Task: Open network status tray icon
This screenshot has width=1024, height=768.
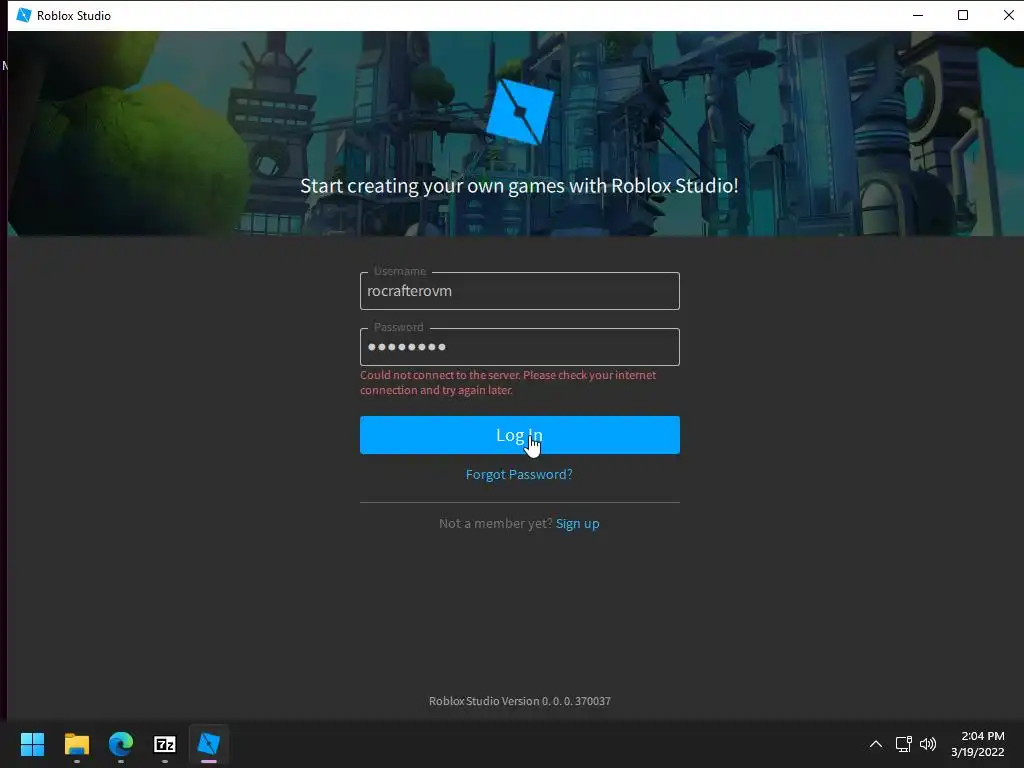Action: point(903,744)
